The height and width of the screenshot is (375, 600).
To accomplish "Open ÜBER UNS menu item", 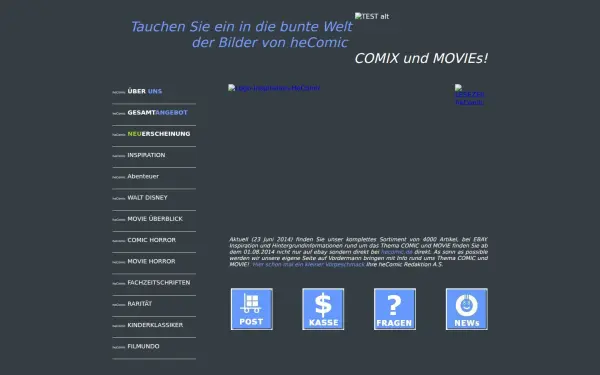I will coord(145,91).
